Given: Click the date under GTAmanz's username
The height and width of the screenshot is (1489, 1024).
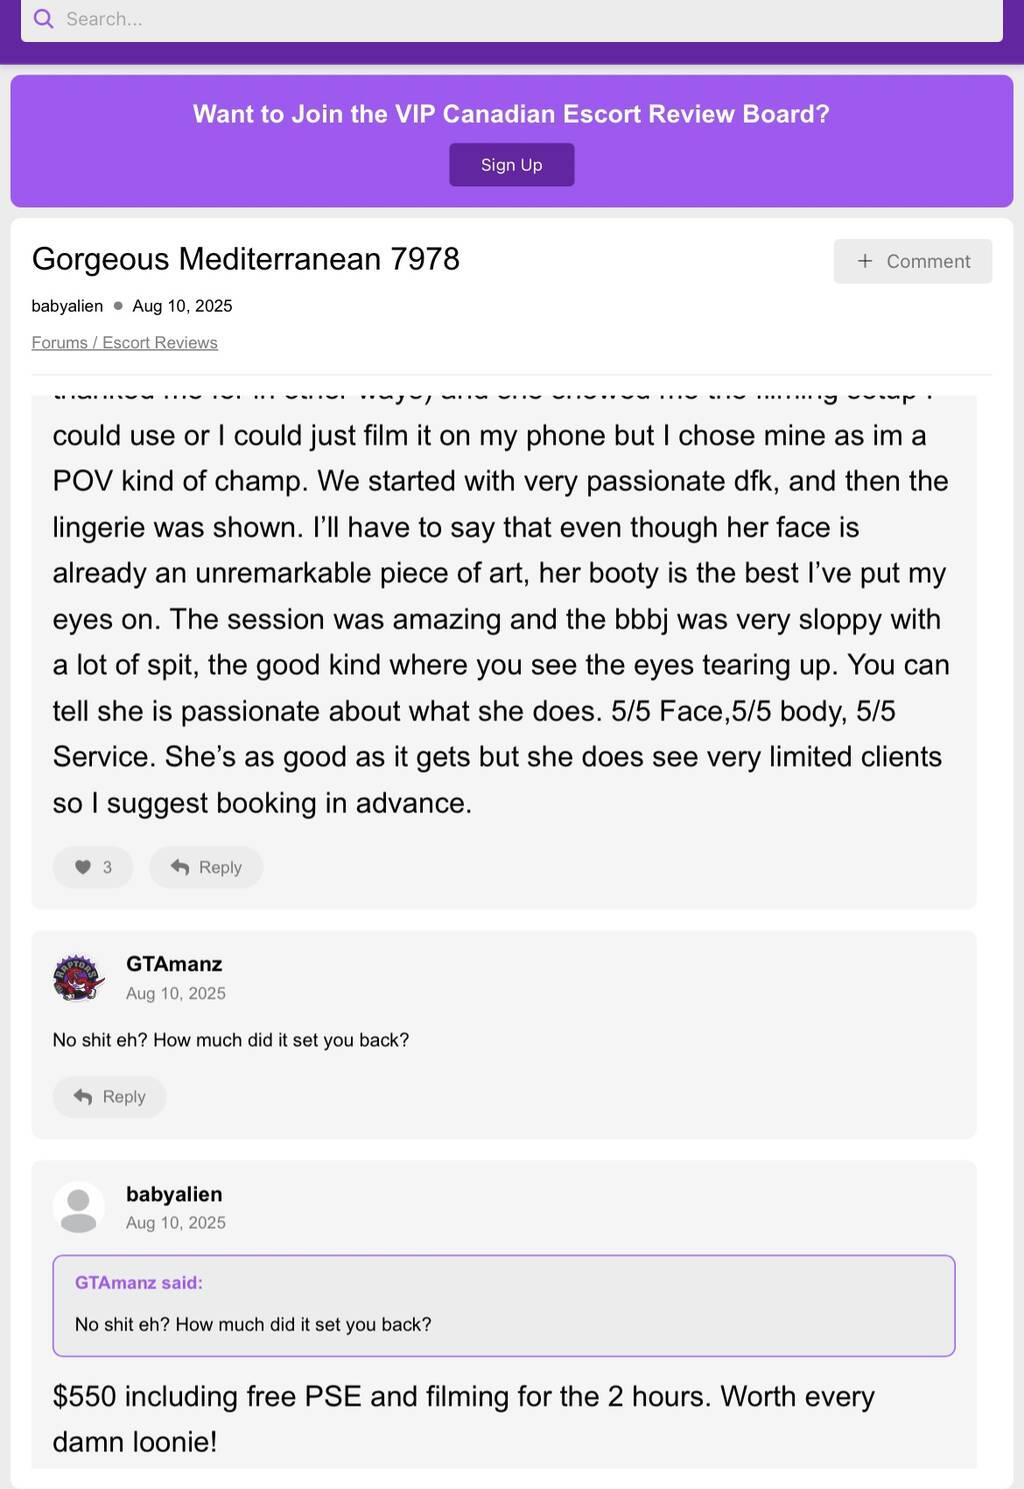Looking at the screenshot, I should (176, 993).
